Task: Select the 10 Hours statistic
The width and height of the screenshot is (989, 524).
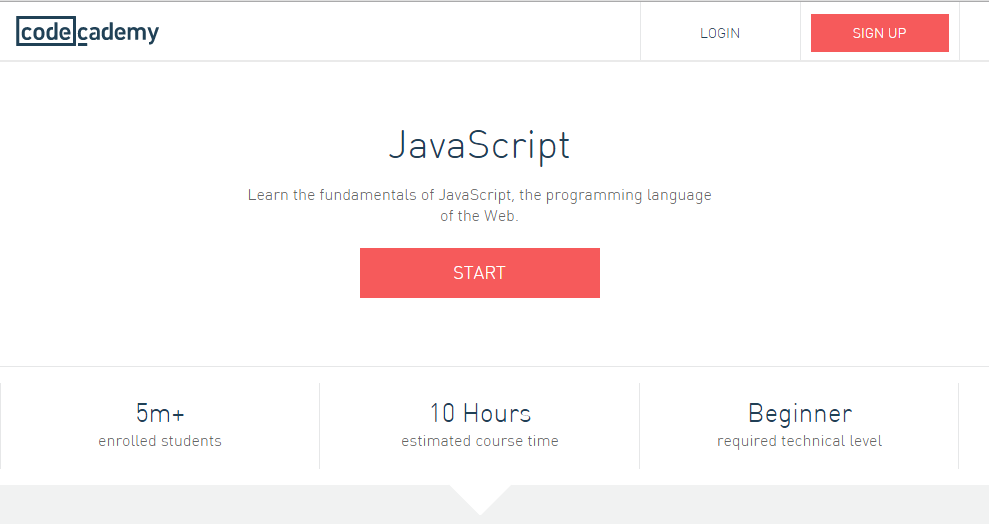Action: click(480, 414)
